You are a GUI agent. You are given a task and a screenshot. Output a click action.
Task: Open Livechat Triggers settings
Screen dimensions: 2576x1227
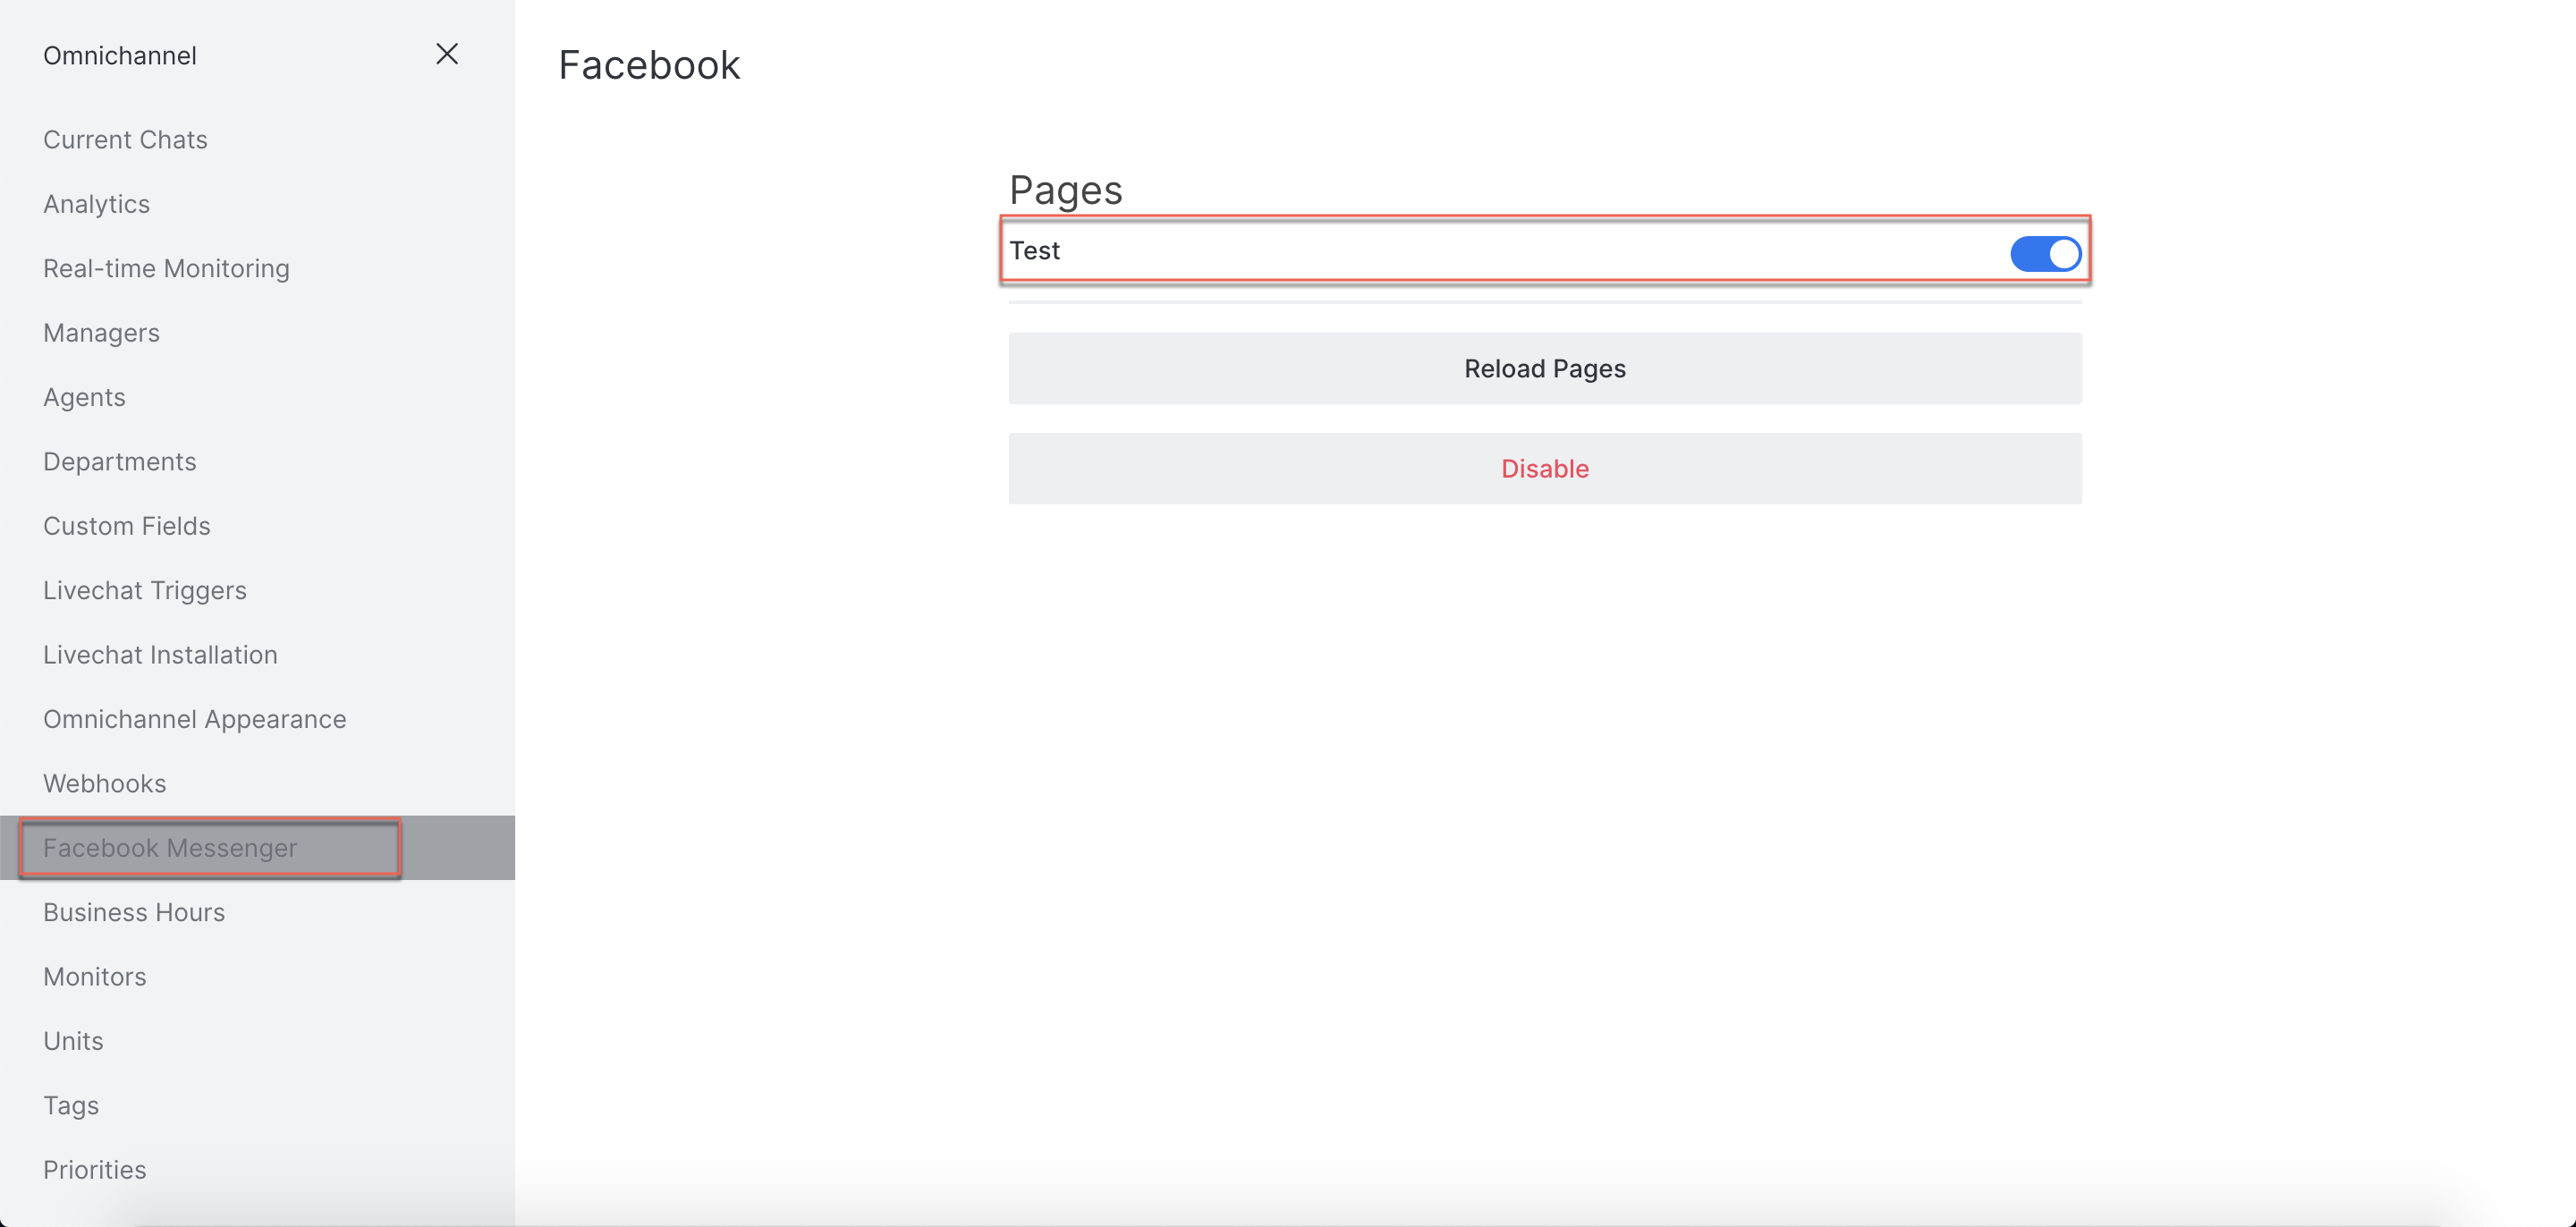(x=145, y=588)
